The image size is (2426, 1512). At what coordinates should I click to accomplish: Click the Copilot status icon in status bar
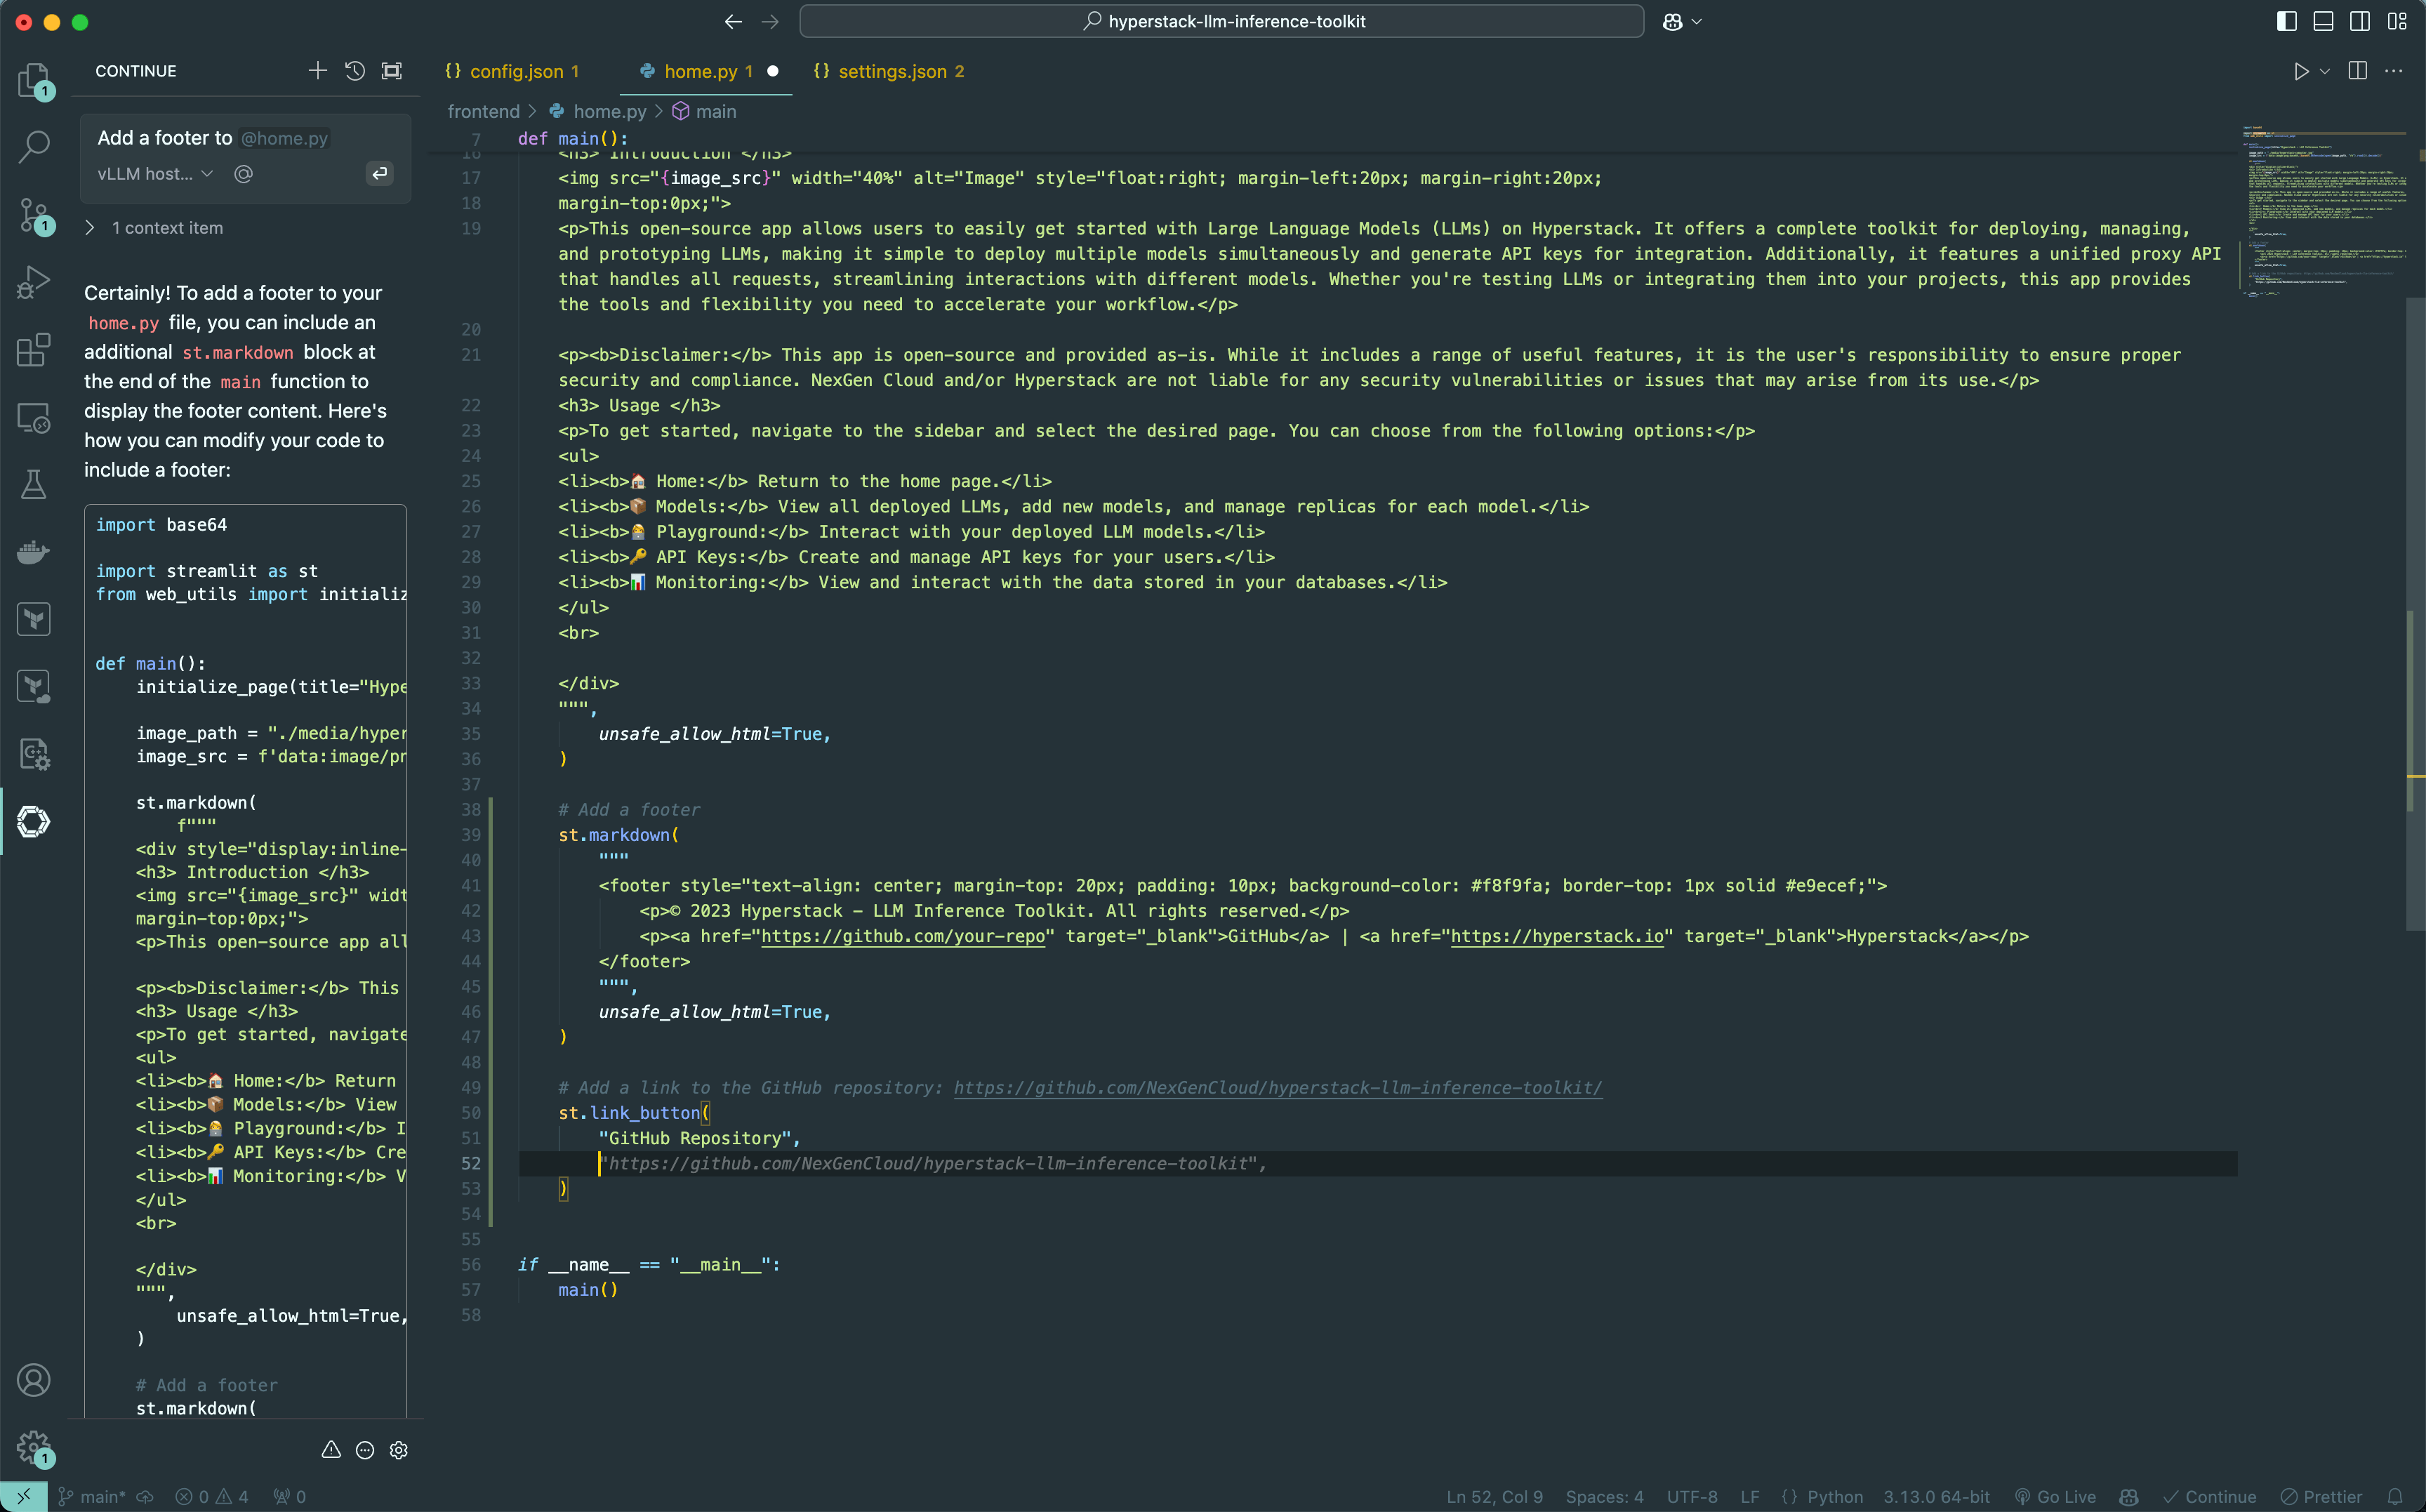point(2129,1496)
